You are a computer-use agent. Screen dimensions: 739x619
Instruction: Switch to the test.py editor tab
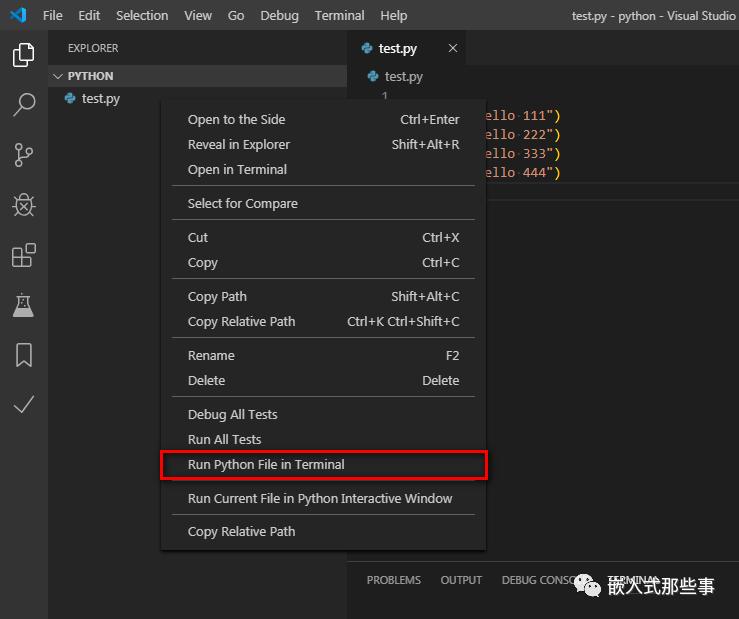click(406, 48)
